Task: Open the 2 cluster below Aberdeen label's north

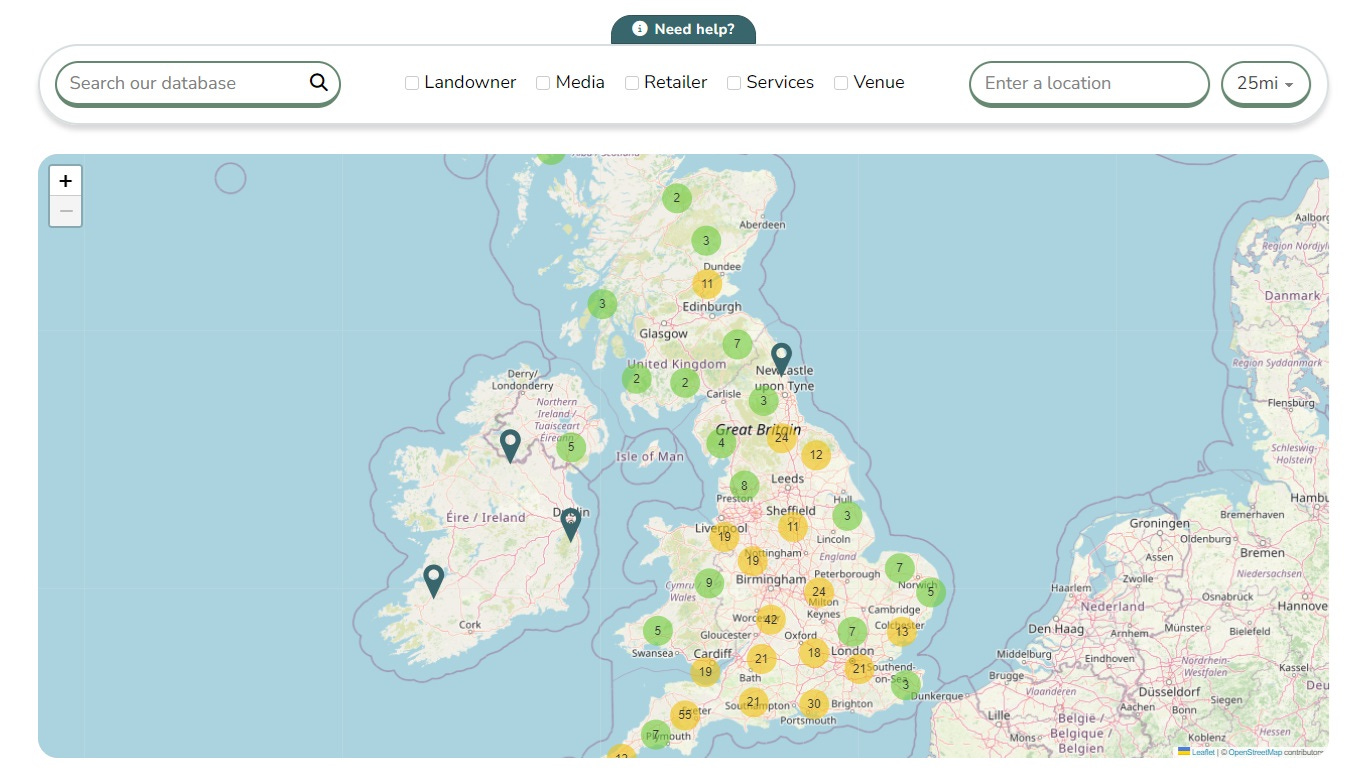Action: pyautogui.click(x=677, y=198)
